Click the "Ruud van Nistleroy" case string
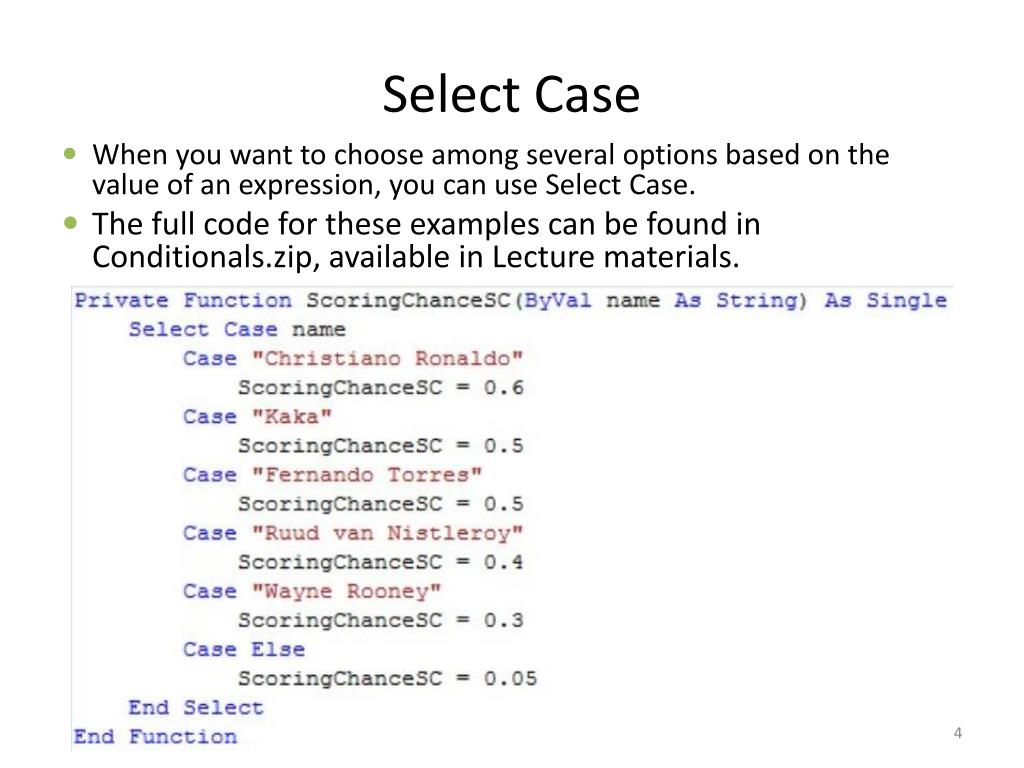The image size is (1024, 768). click(387, 533)
